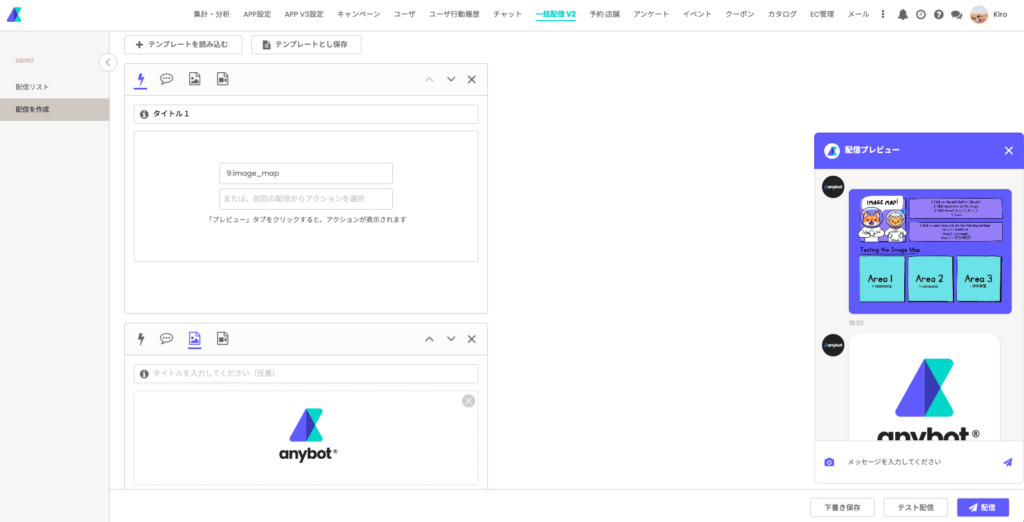This screenshot has height=522, width=1024.
Task: Collapse the left sidebar menu
Action: (108, 62)
